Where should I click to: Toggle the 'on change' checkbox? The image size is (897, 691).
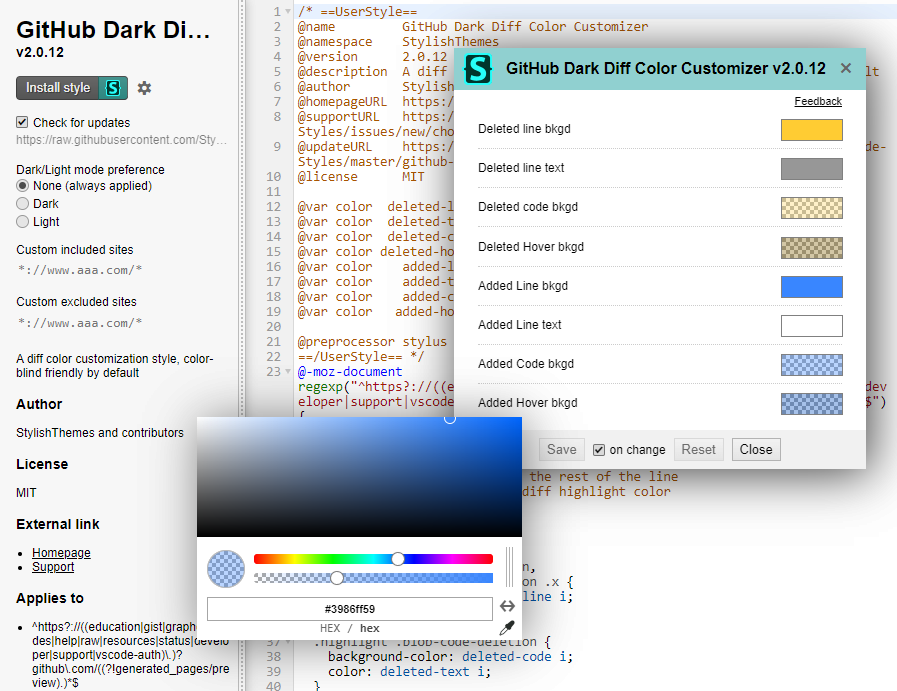598,450
